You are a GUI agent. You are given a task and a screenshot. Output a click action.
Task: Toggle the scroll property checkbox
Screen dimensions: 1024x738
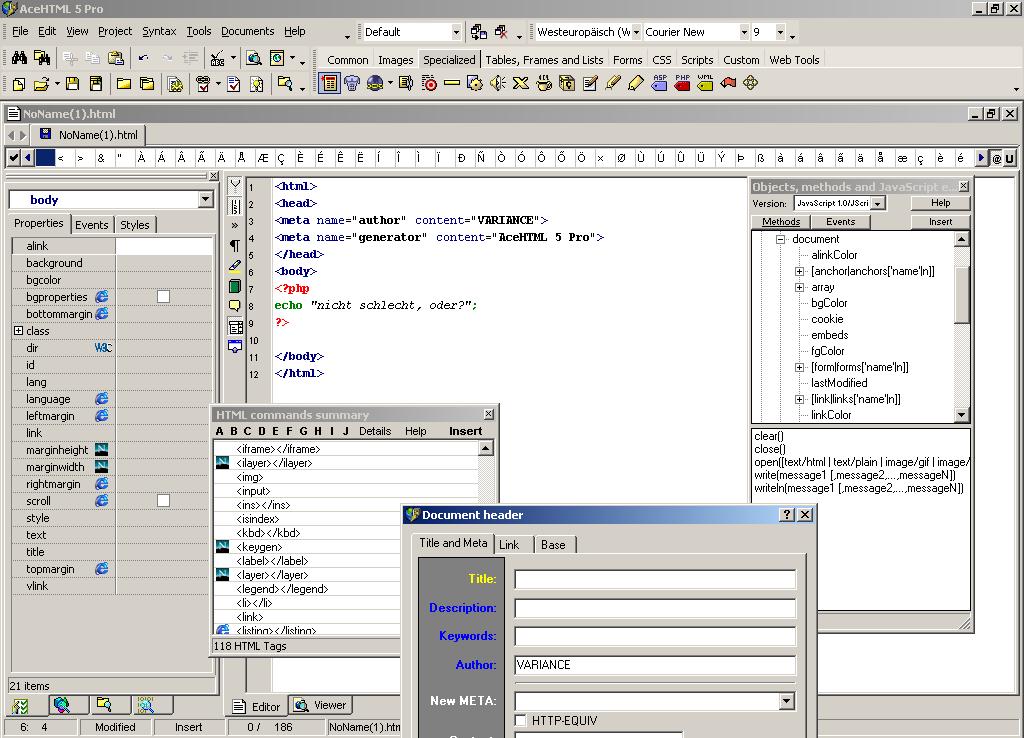(163, 501)
